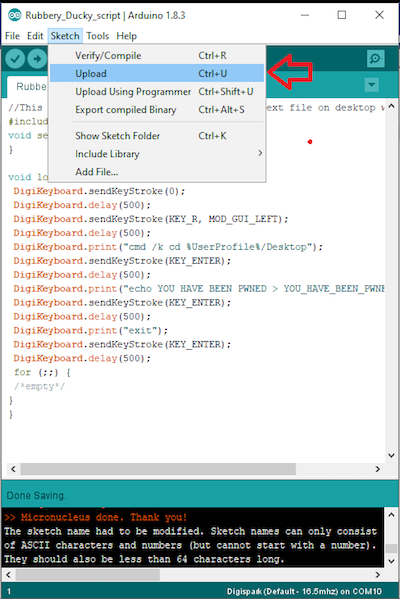This screenshot has width=400, height=599.
Task: Open the File menu
Action: [x=12, y=36]
